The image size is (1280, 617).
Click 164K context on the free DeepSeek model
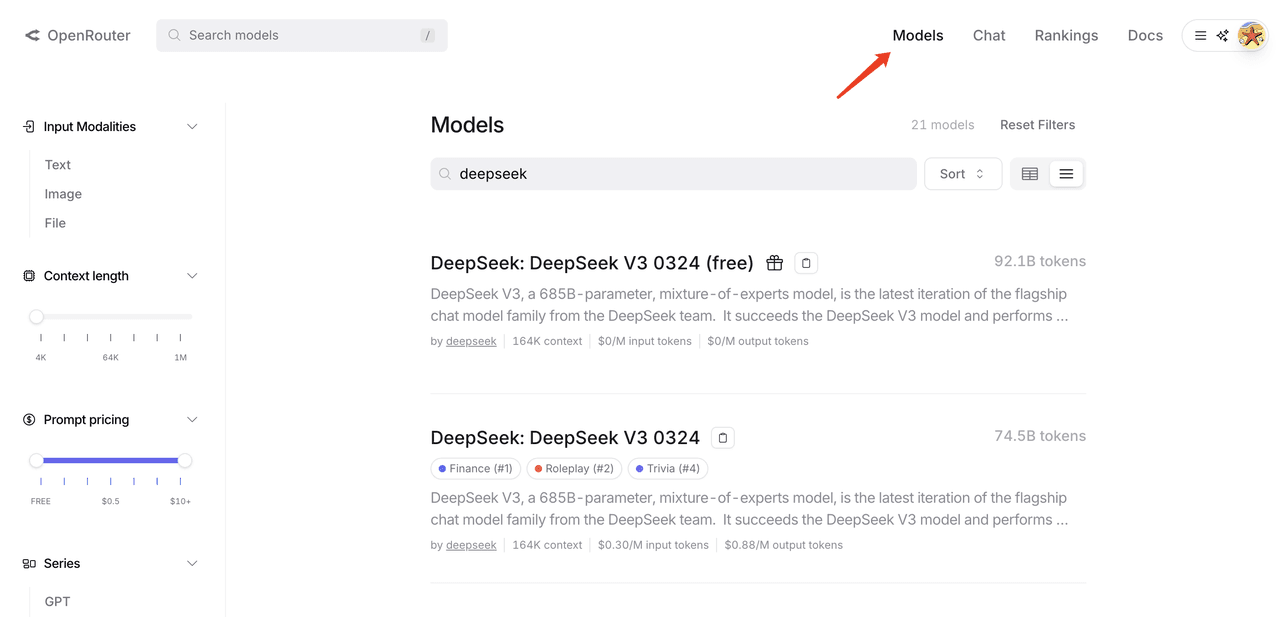547,341
